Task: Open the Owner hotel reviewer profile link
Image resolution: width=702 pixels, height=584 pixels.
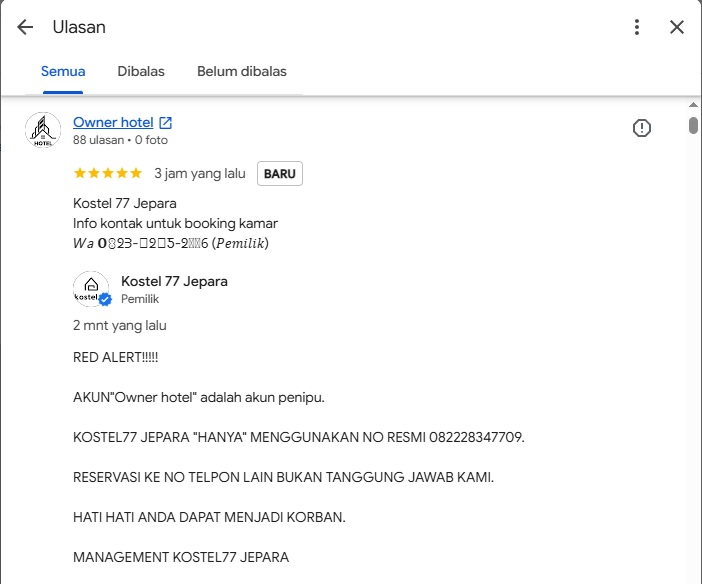Action: coord(113,122)
